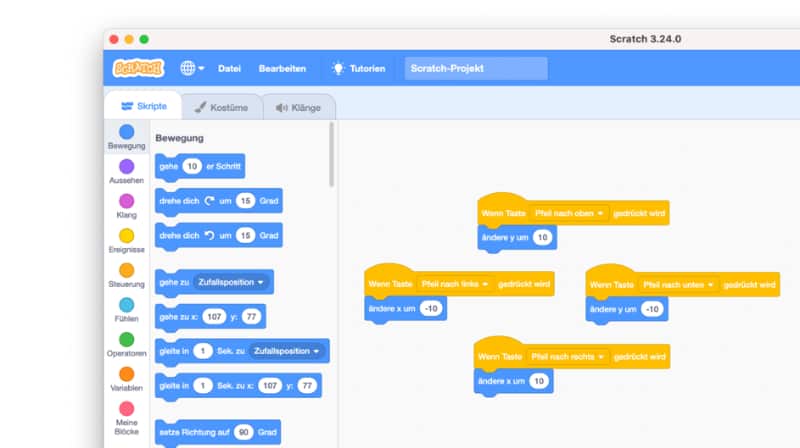Screen dimensions: 800x448
Task: Click the speaker icon on Klänge tab
Action: pos(282,108)
